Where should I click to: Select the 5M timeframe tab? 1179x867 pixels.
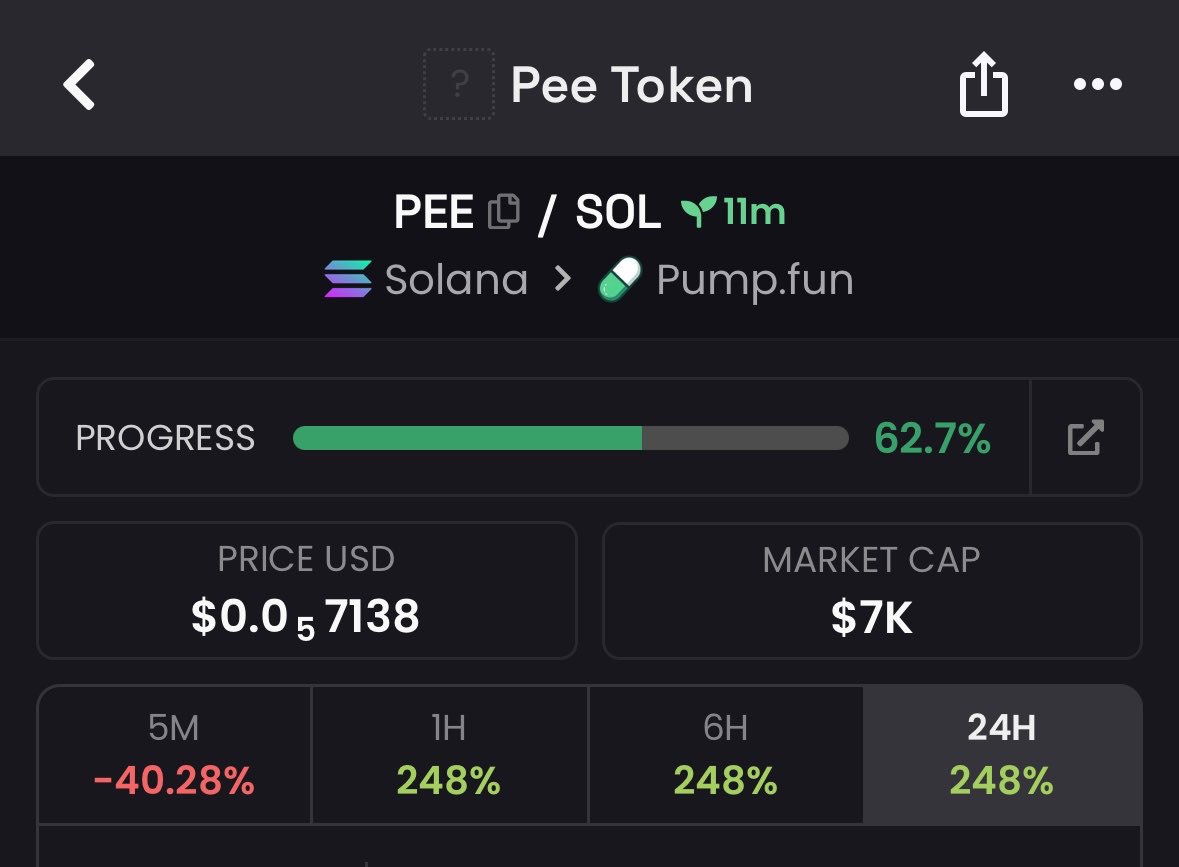click(174, 754)
